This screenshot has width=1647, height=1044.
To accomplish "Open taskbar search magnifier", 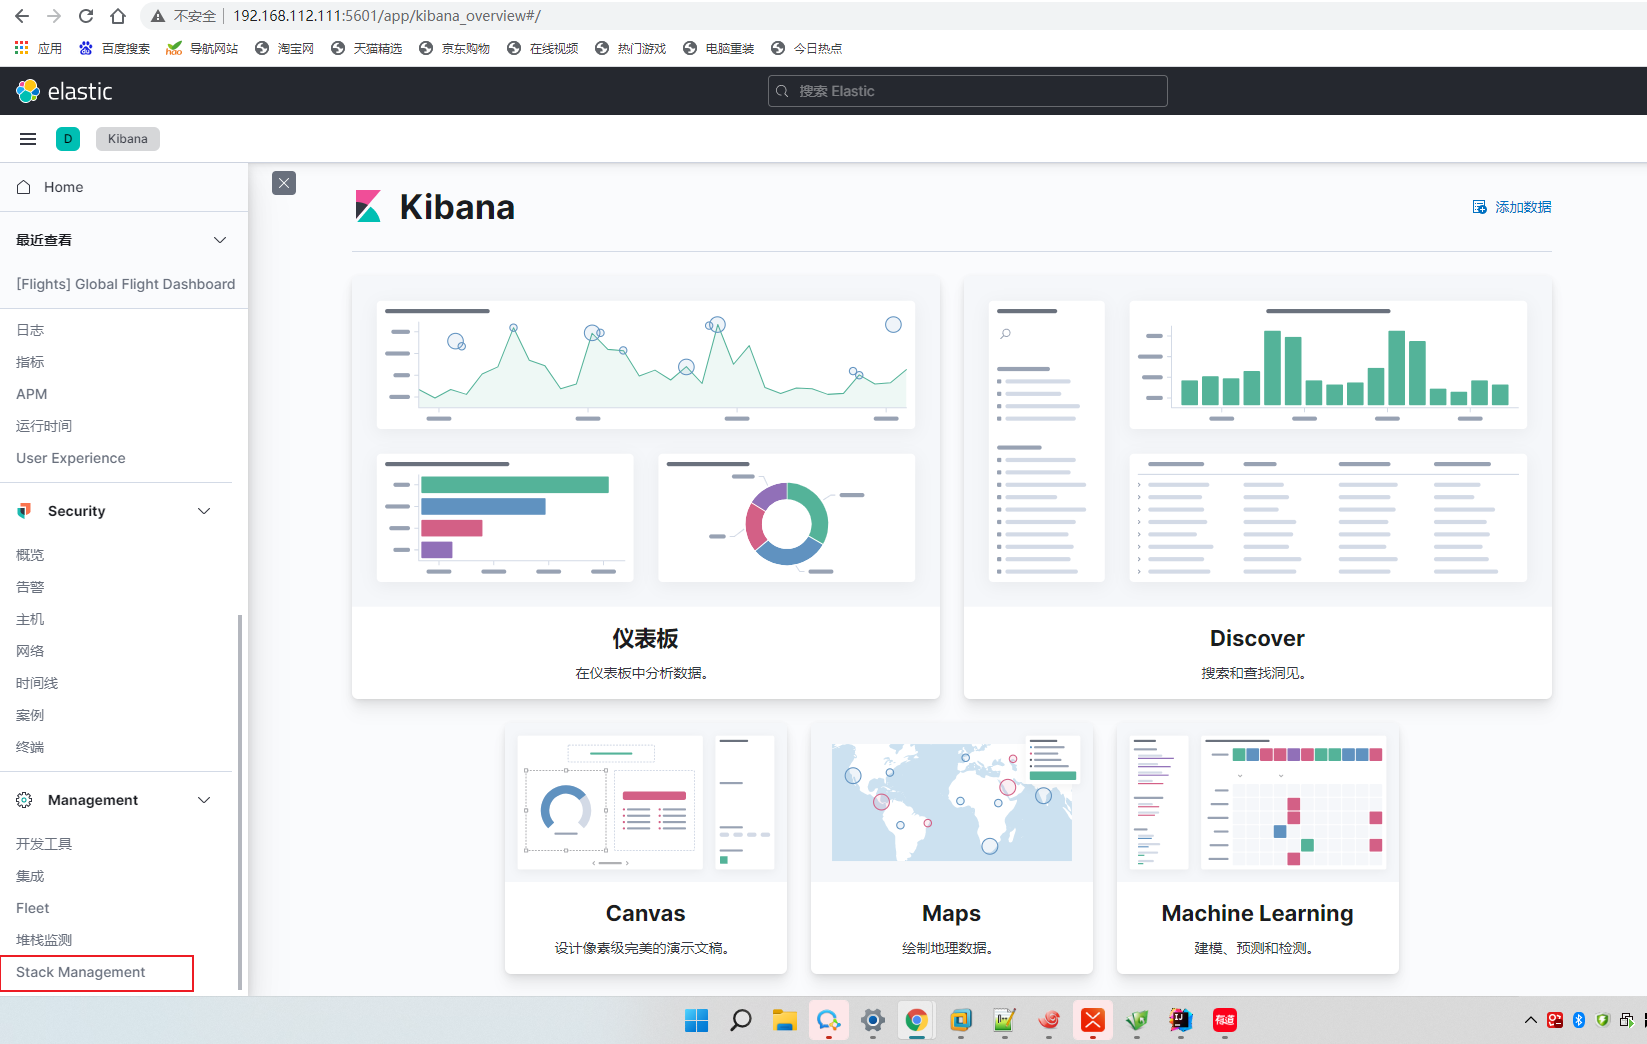I will click(x=740, y=1020).
